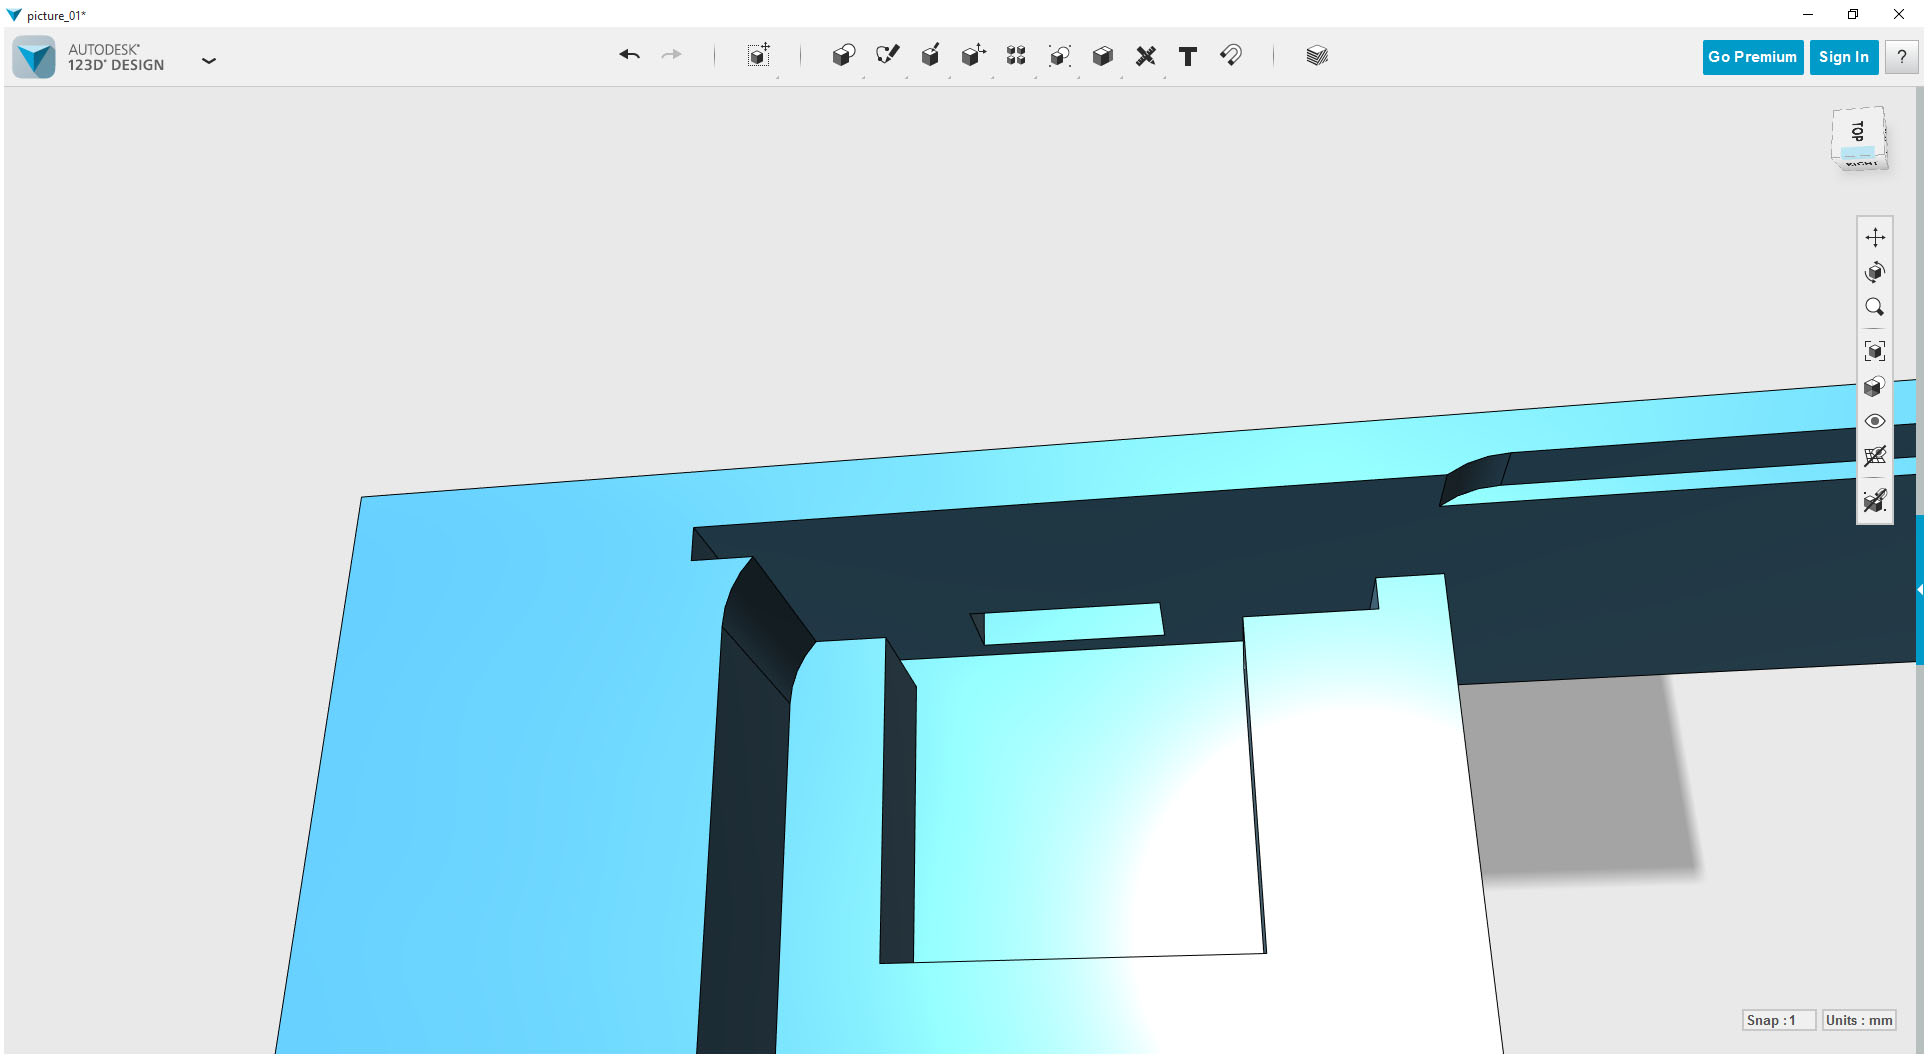Open the main menu chevron beside the logo
Image resolution: width=1928 pixels, height=1058 pixels.
(209, 61)
